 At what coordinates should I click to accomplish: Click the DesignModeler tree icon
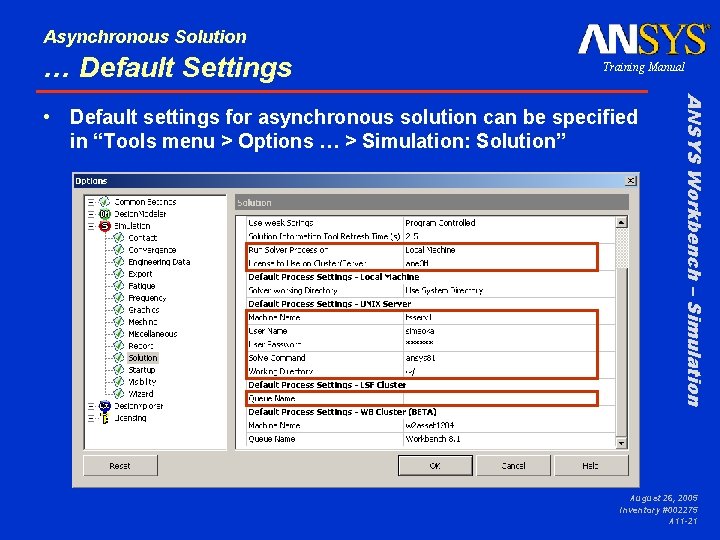[105, 214]
